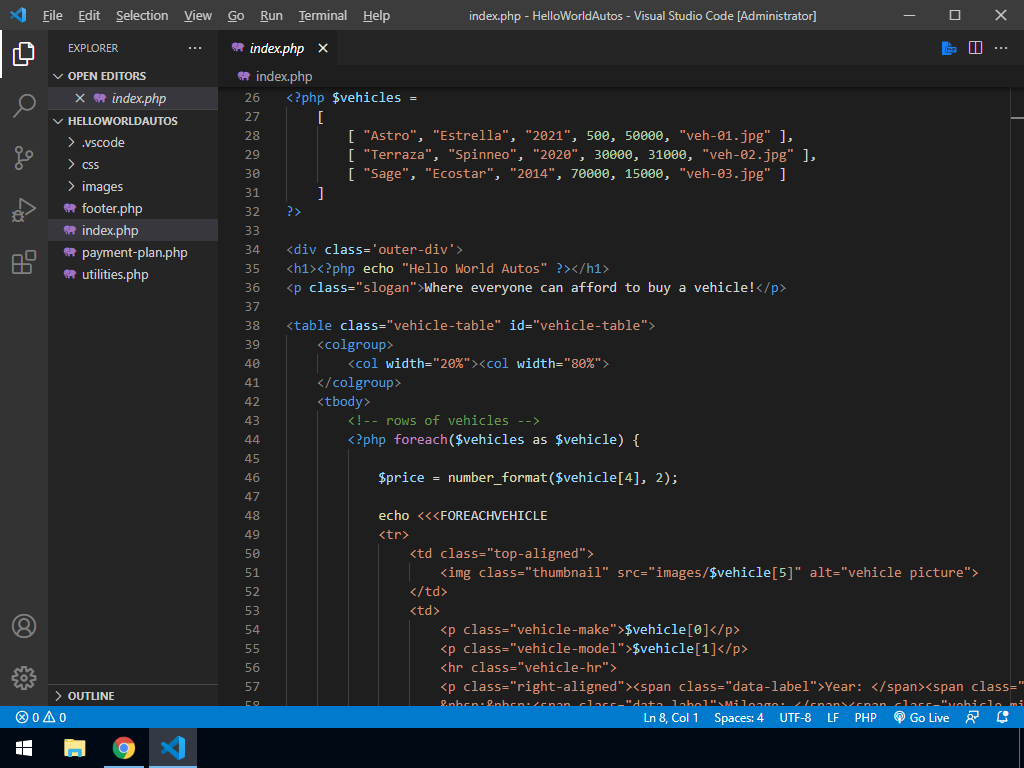Open the Run and Debug view
The width and height of the screenshot is (1024, 768).
click(x=24, y=210)
